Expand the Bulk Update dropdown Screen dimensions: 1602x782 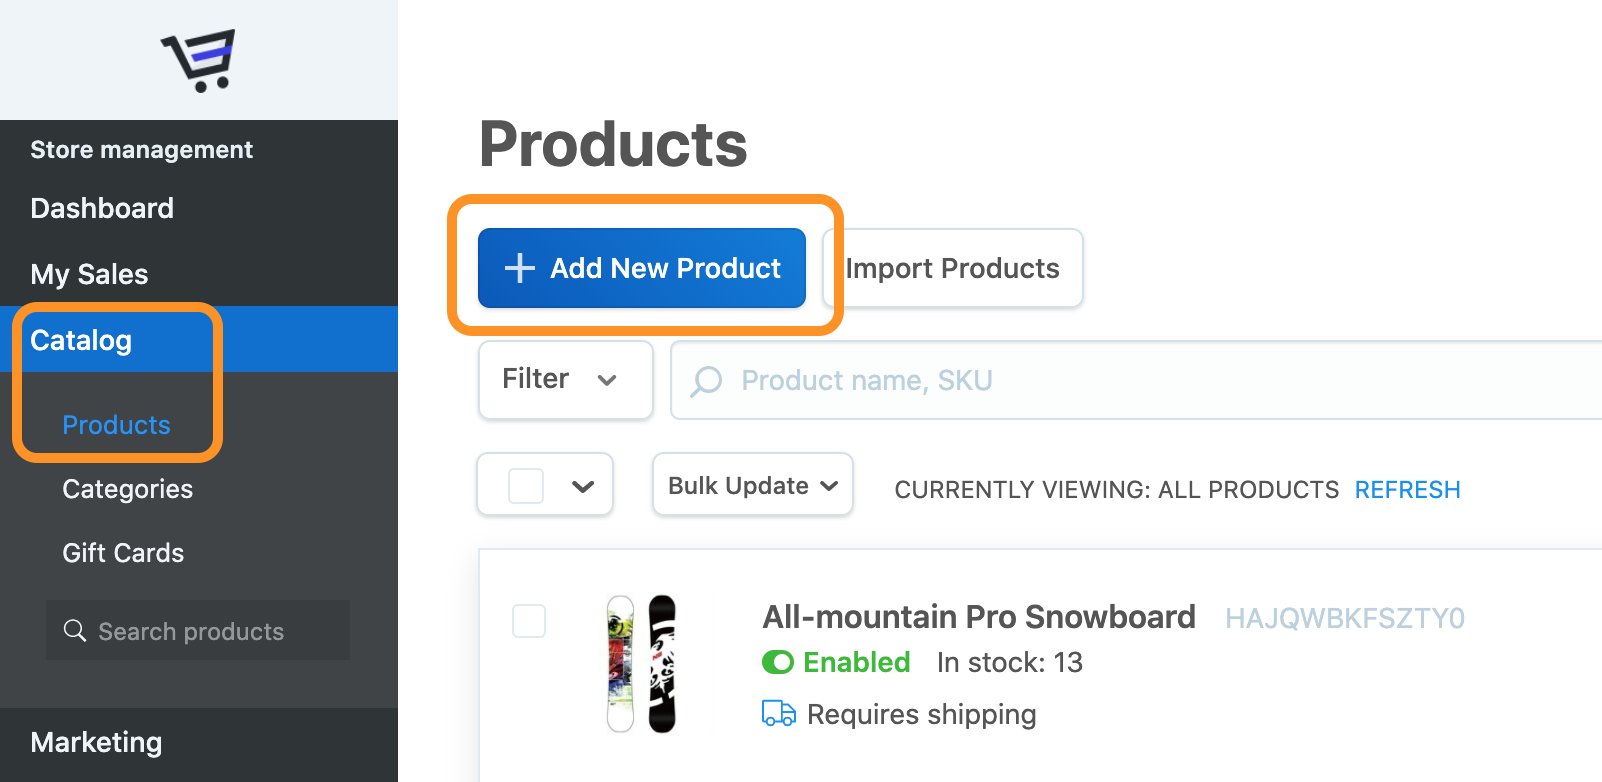tap(752, 485)
